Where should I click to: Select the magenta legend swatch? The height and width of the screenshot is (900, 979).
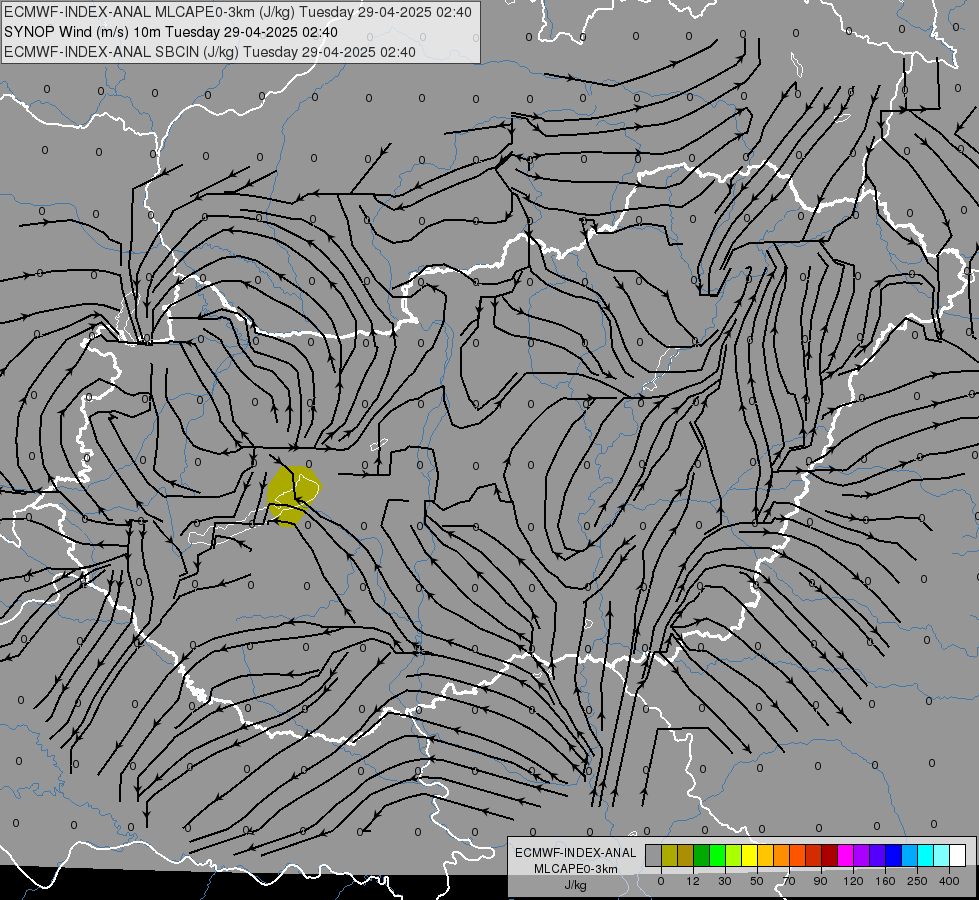(x=845, y=855)
